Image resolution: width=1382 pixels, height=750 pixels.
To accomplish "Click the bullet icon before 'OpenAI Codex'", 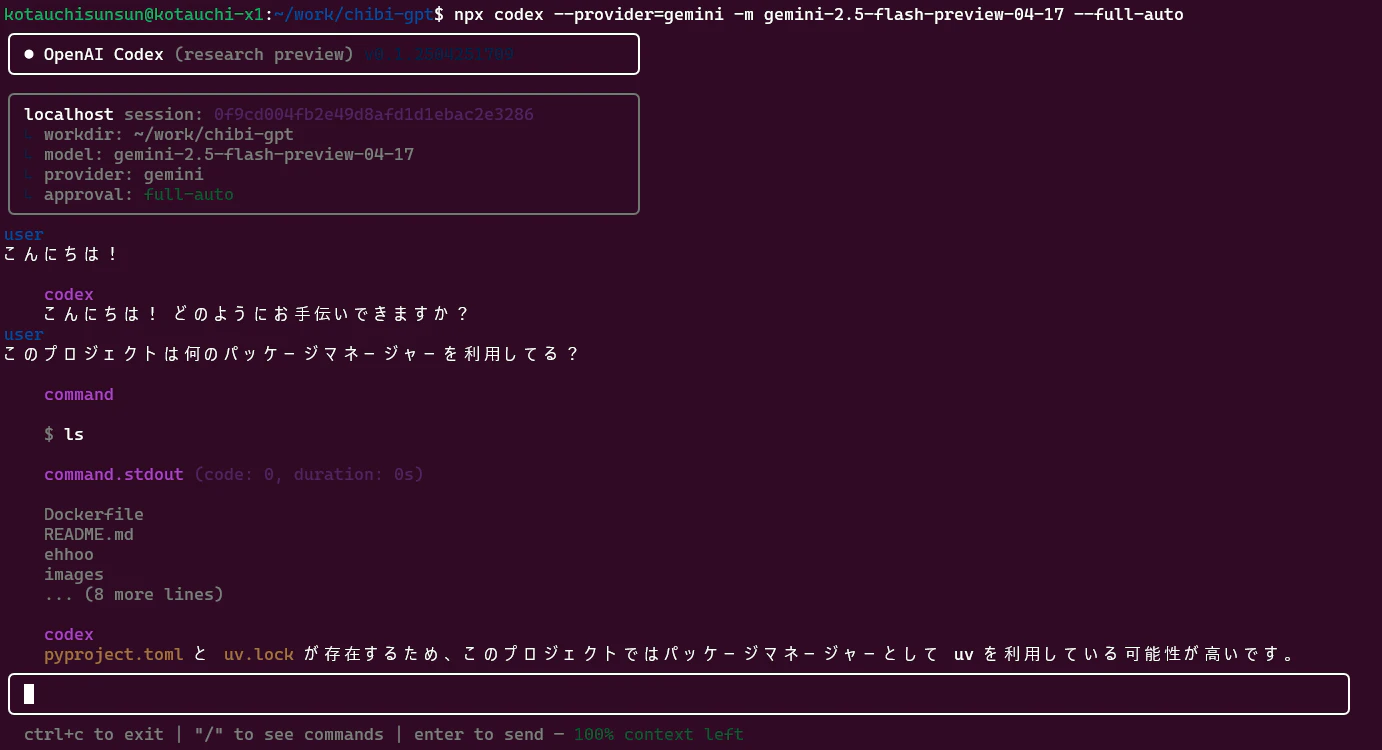I will (x=29, y=54).
